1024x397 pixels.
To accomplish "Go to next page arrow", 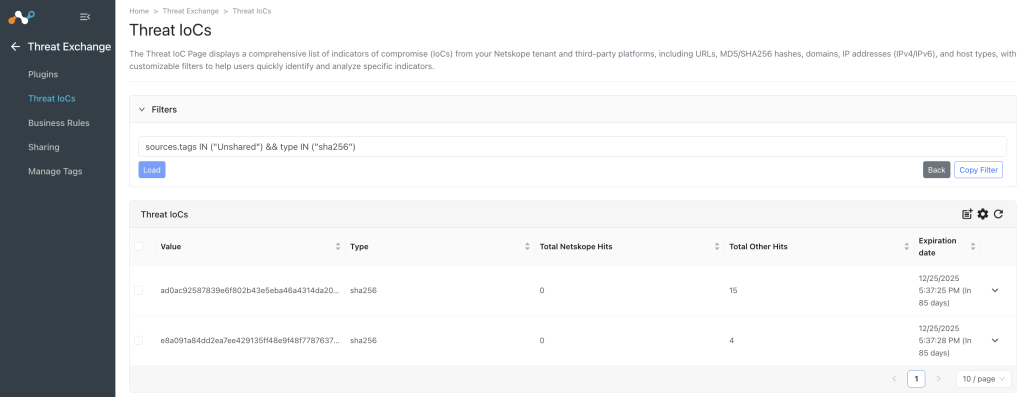I will pyautogui.click(x=938, y=379).
